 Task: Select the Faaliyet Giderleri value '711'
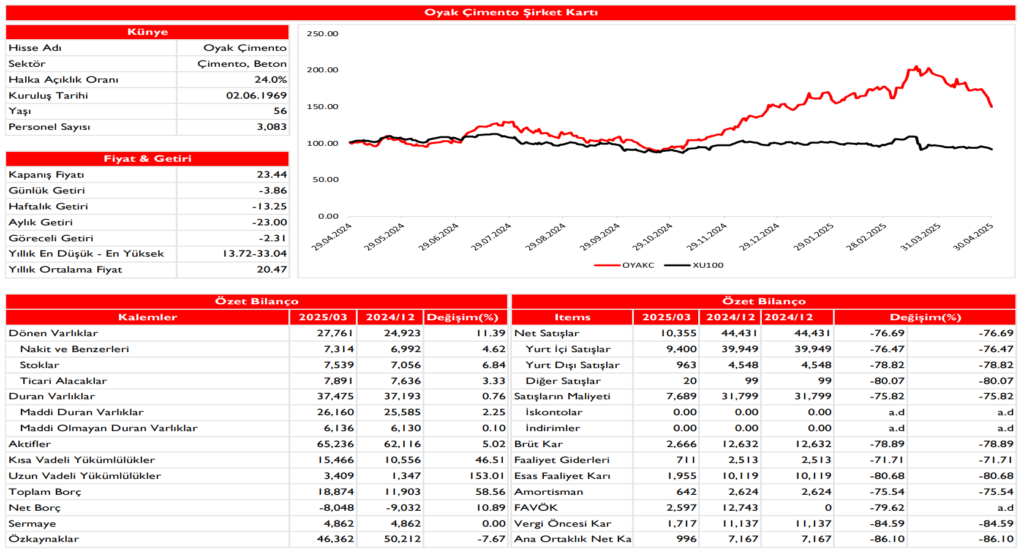click(688, 460)
